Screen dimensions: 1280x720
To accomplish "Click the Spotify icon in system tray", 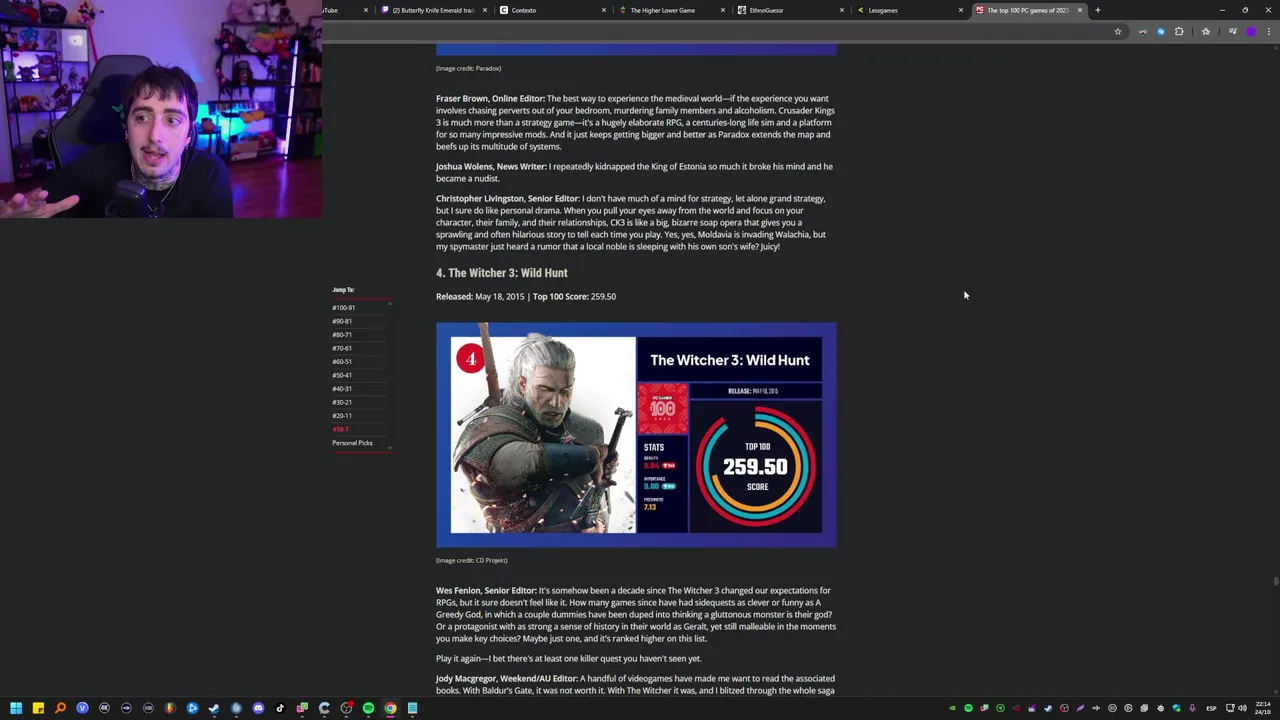I will (968, 708).
